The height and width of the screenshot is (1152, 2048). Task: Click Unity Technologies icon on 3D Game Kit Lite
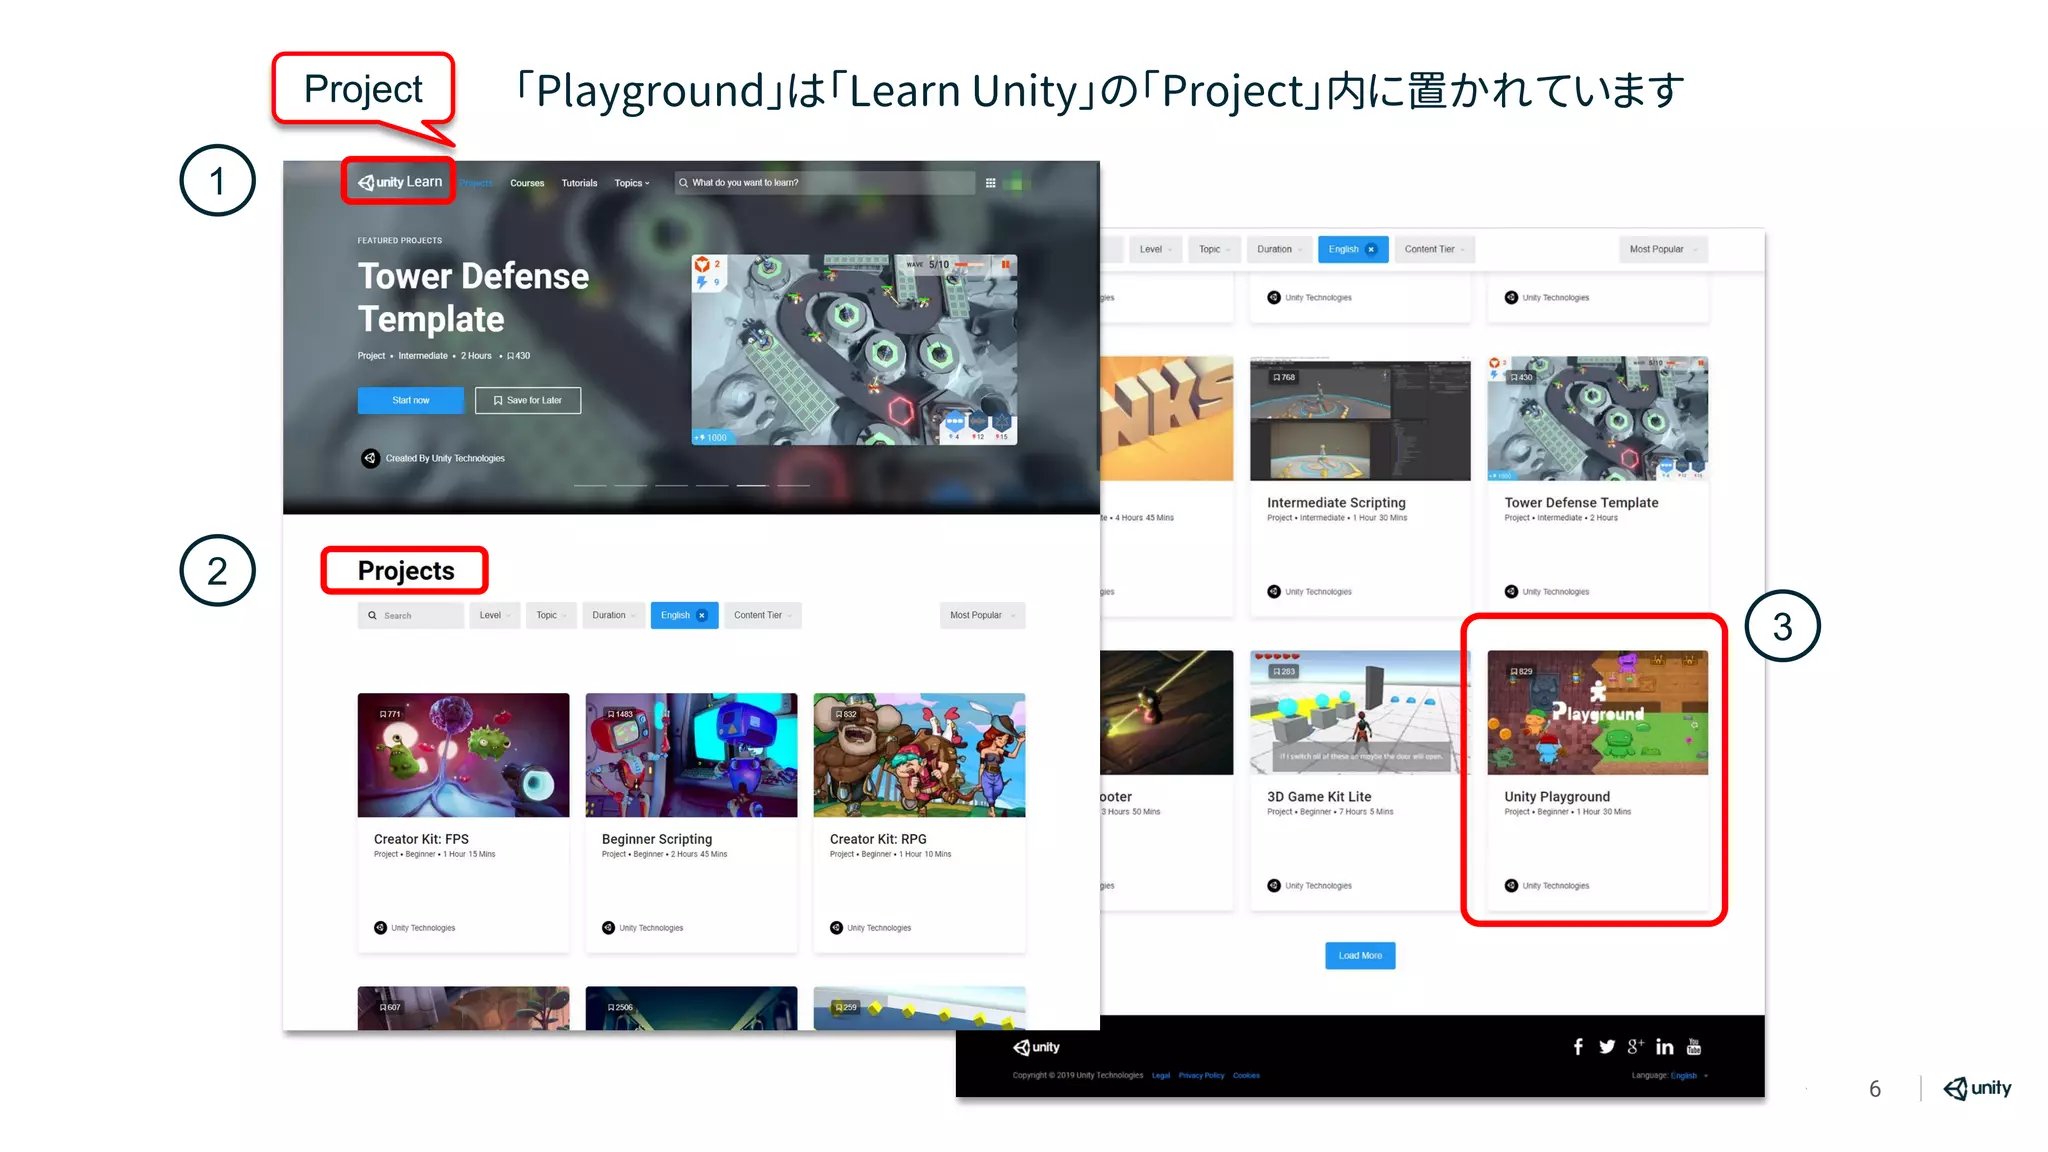[1274, 885]
